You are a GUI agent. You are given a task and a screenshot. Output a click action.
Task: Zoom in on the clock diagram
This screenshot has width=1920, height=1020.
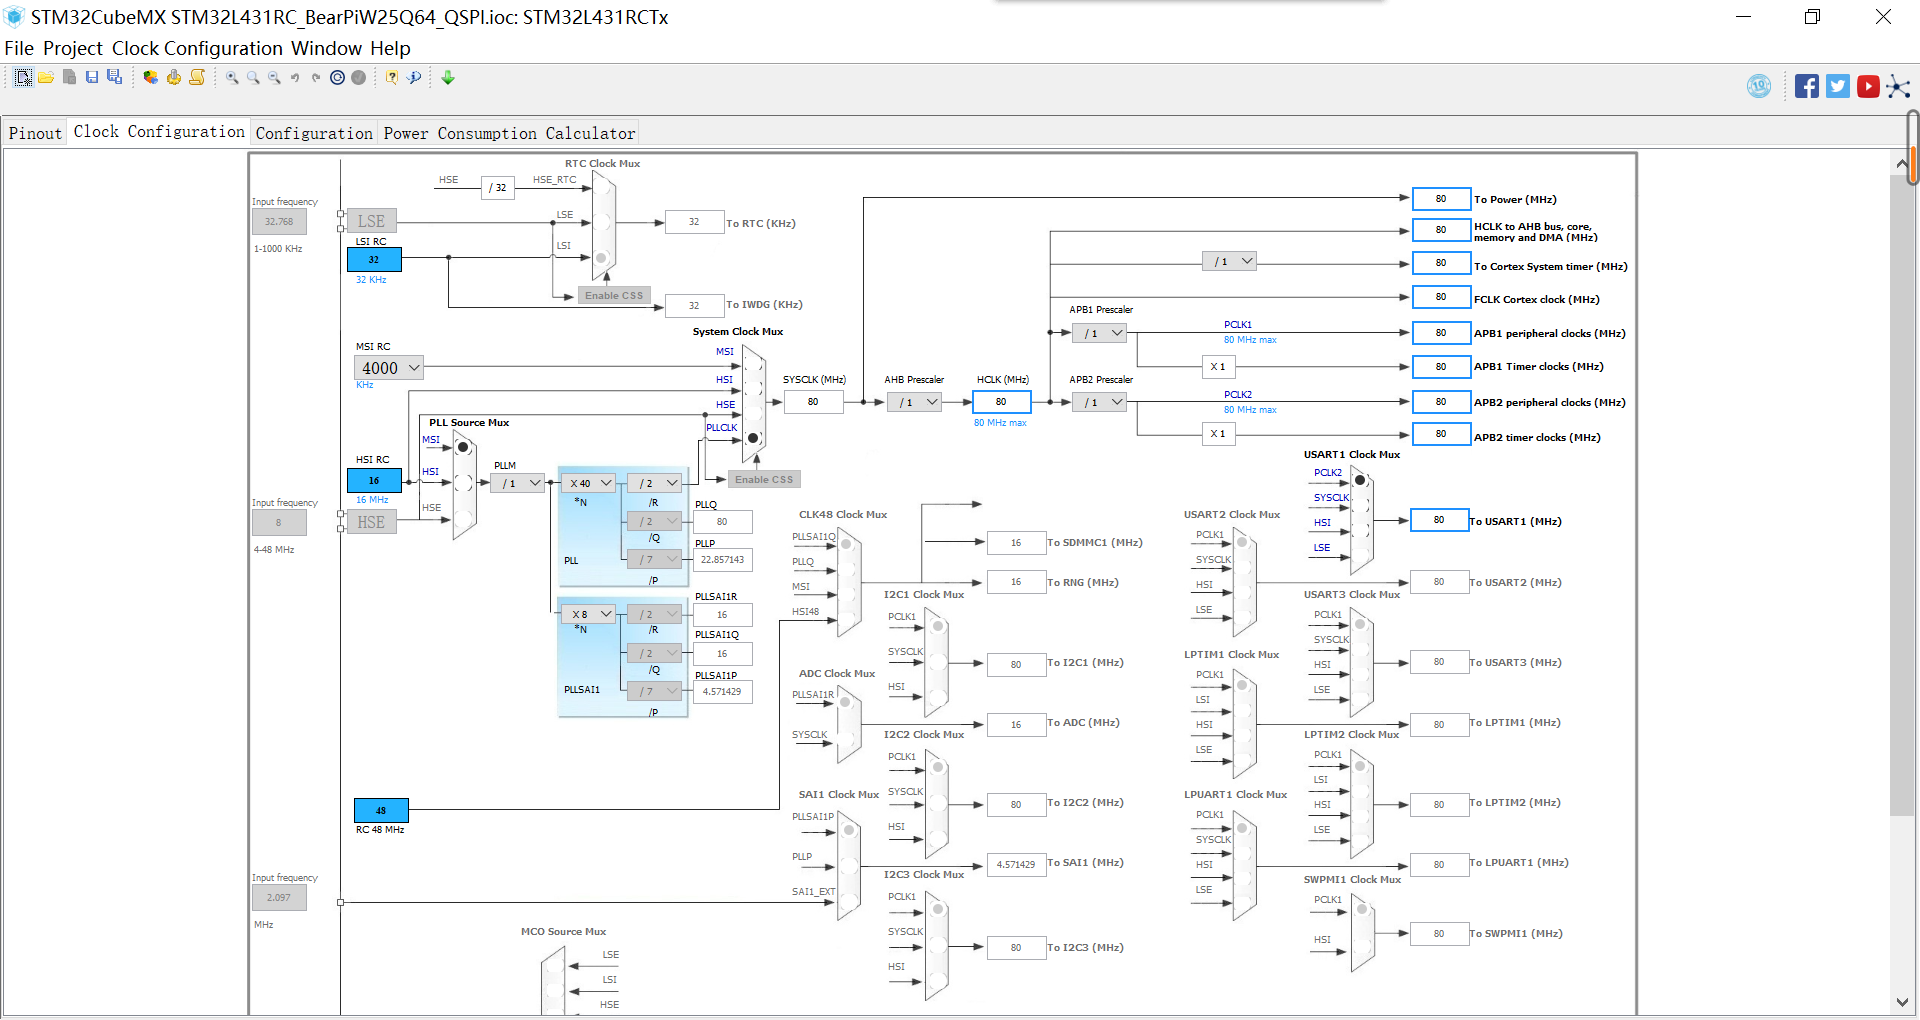tap(232, 77)
